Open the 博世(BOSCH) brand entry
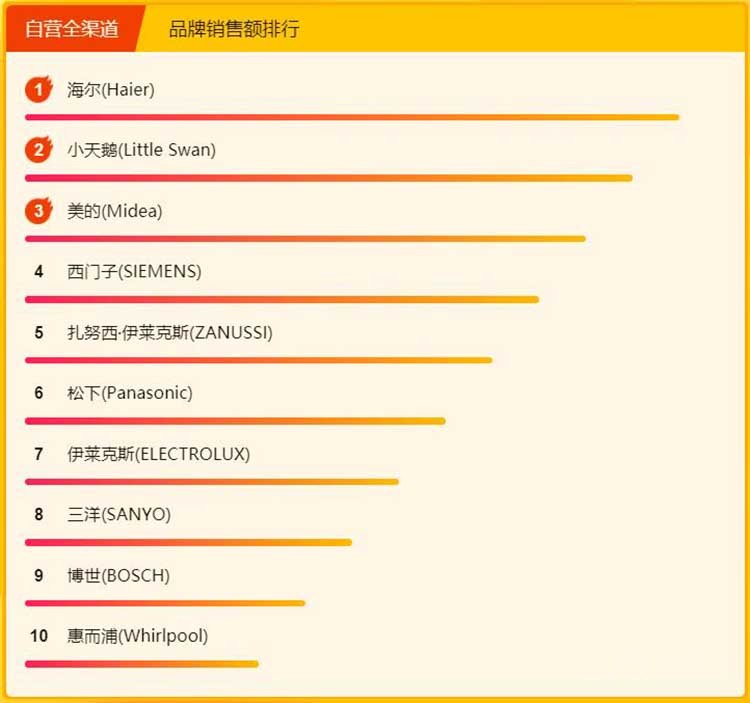The height and width of the screenshot is (703, 750). tap(118, 575)
